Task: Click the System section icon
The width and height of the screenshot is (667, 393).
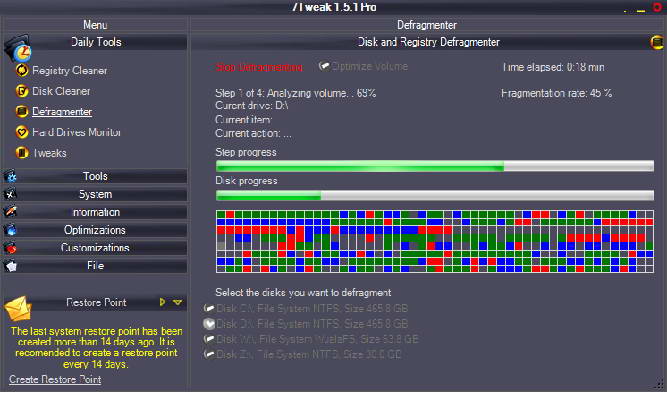Action: click(x=11, y=194)
